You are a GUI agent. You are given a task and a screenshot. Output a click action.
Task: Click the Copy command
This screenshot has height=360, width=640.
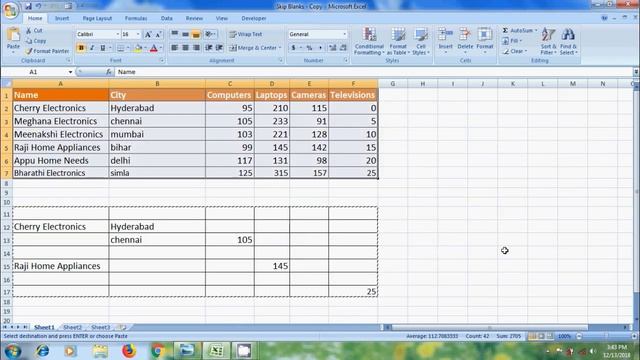coord(36,41)
